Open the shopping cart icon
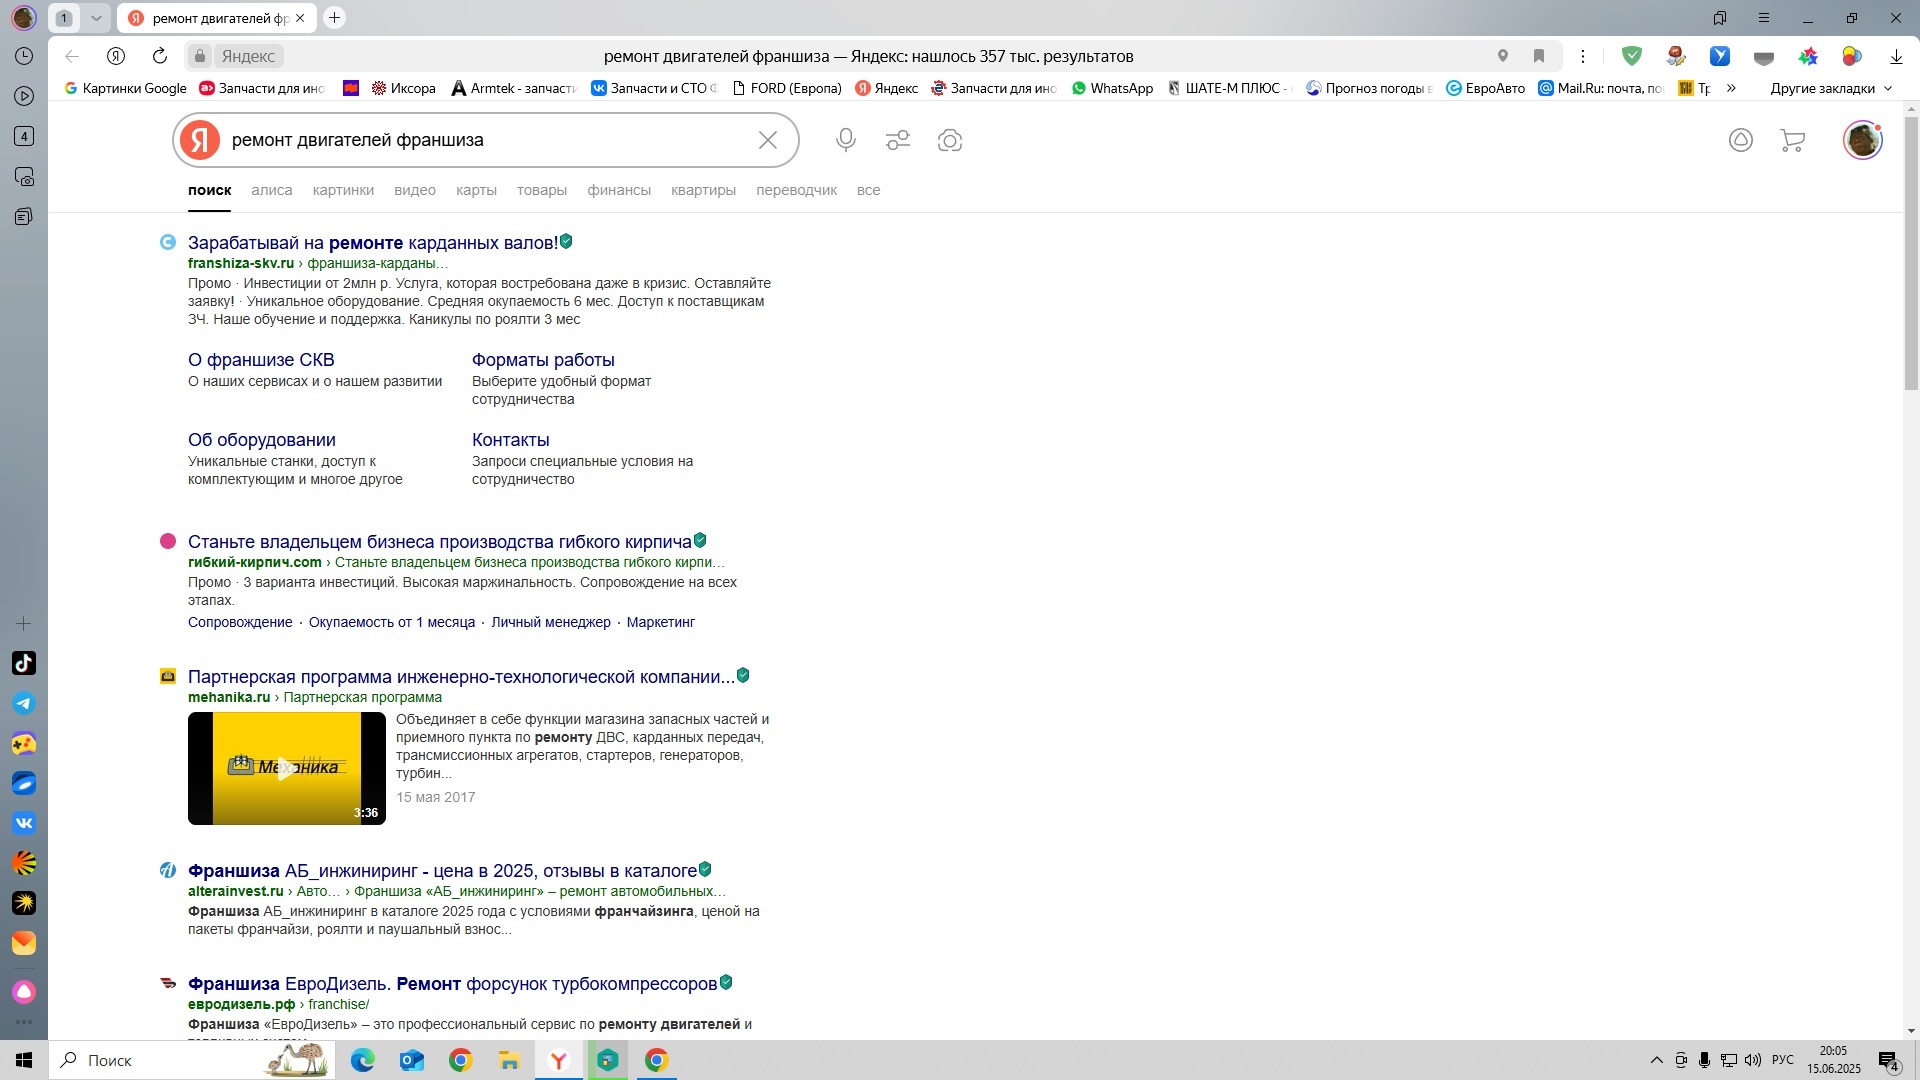 [x=1793, y=140]
